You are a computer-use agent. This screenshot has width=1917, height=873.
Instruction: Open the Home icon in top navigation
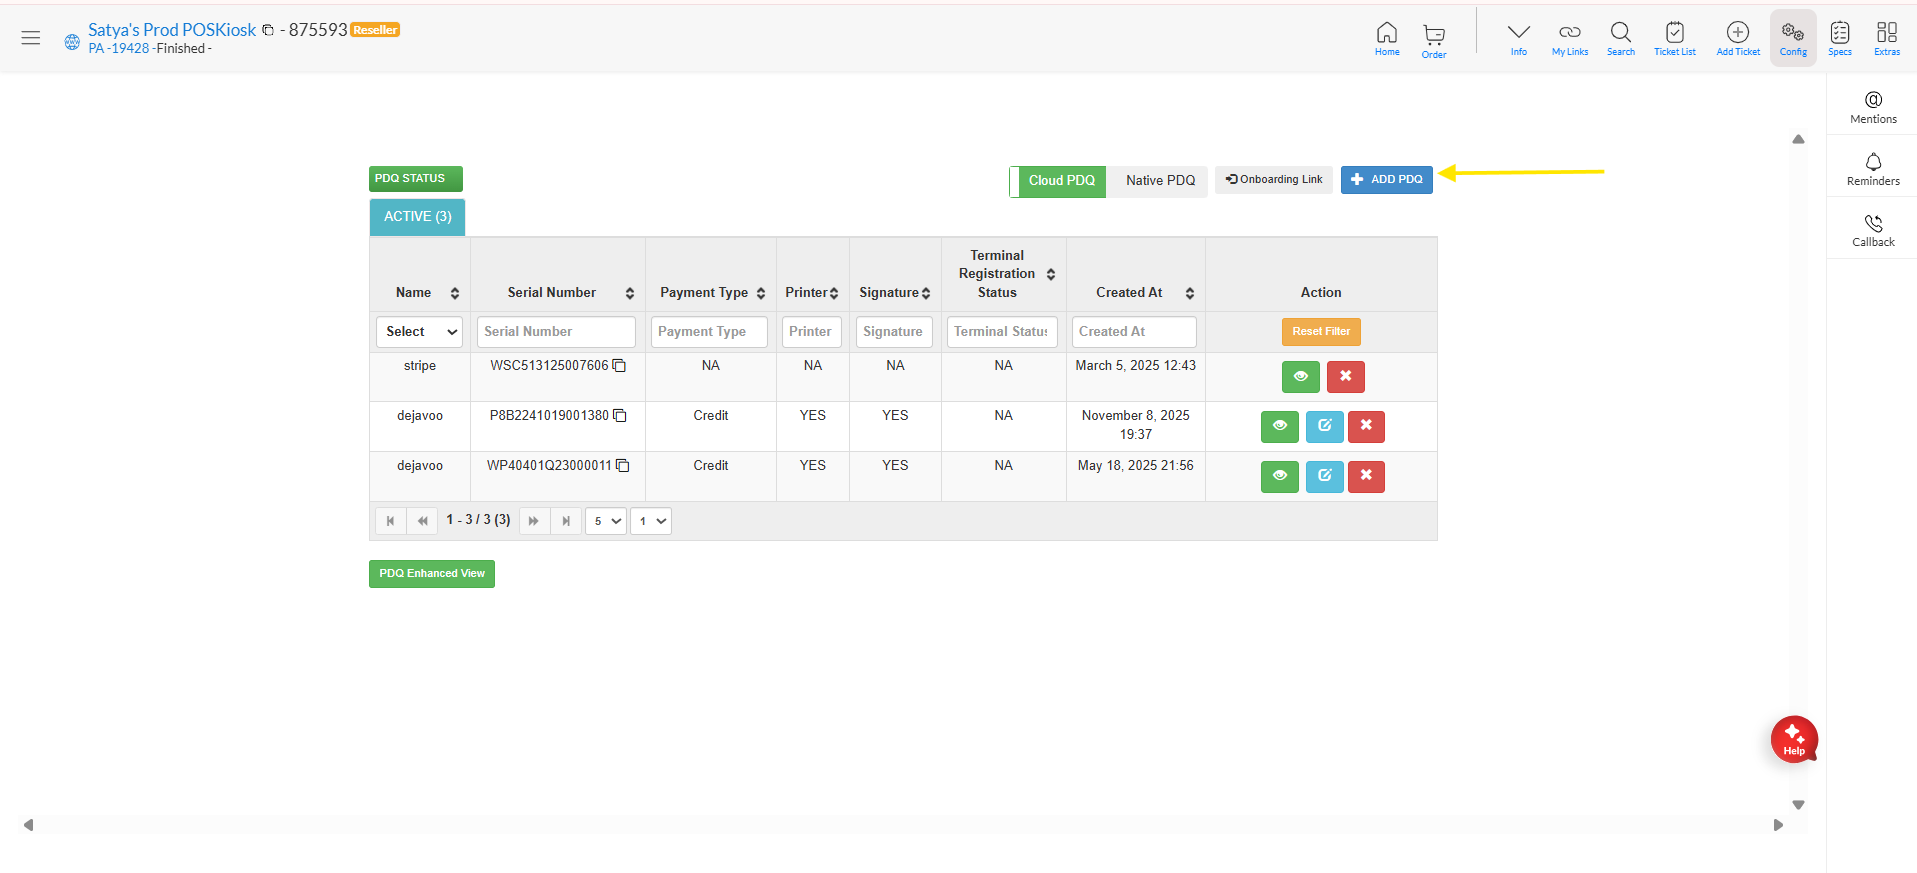coord(1386,38)
